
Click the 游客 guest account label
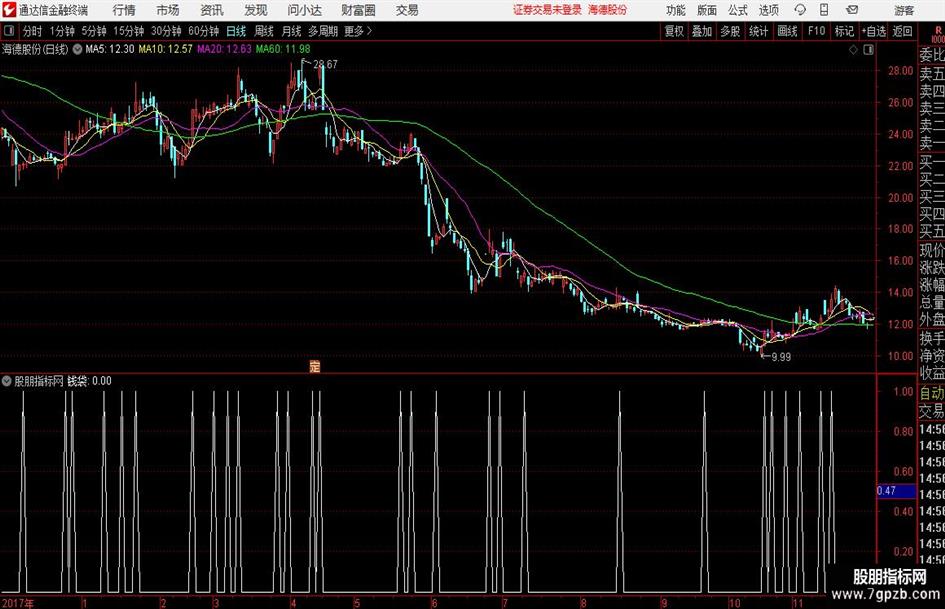[903, 10]
